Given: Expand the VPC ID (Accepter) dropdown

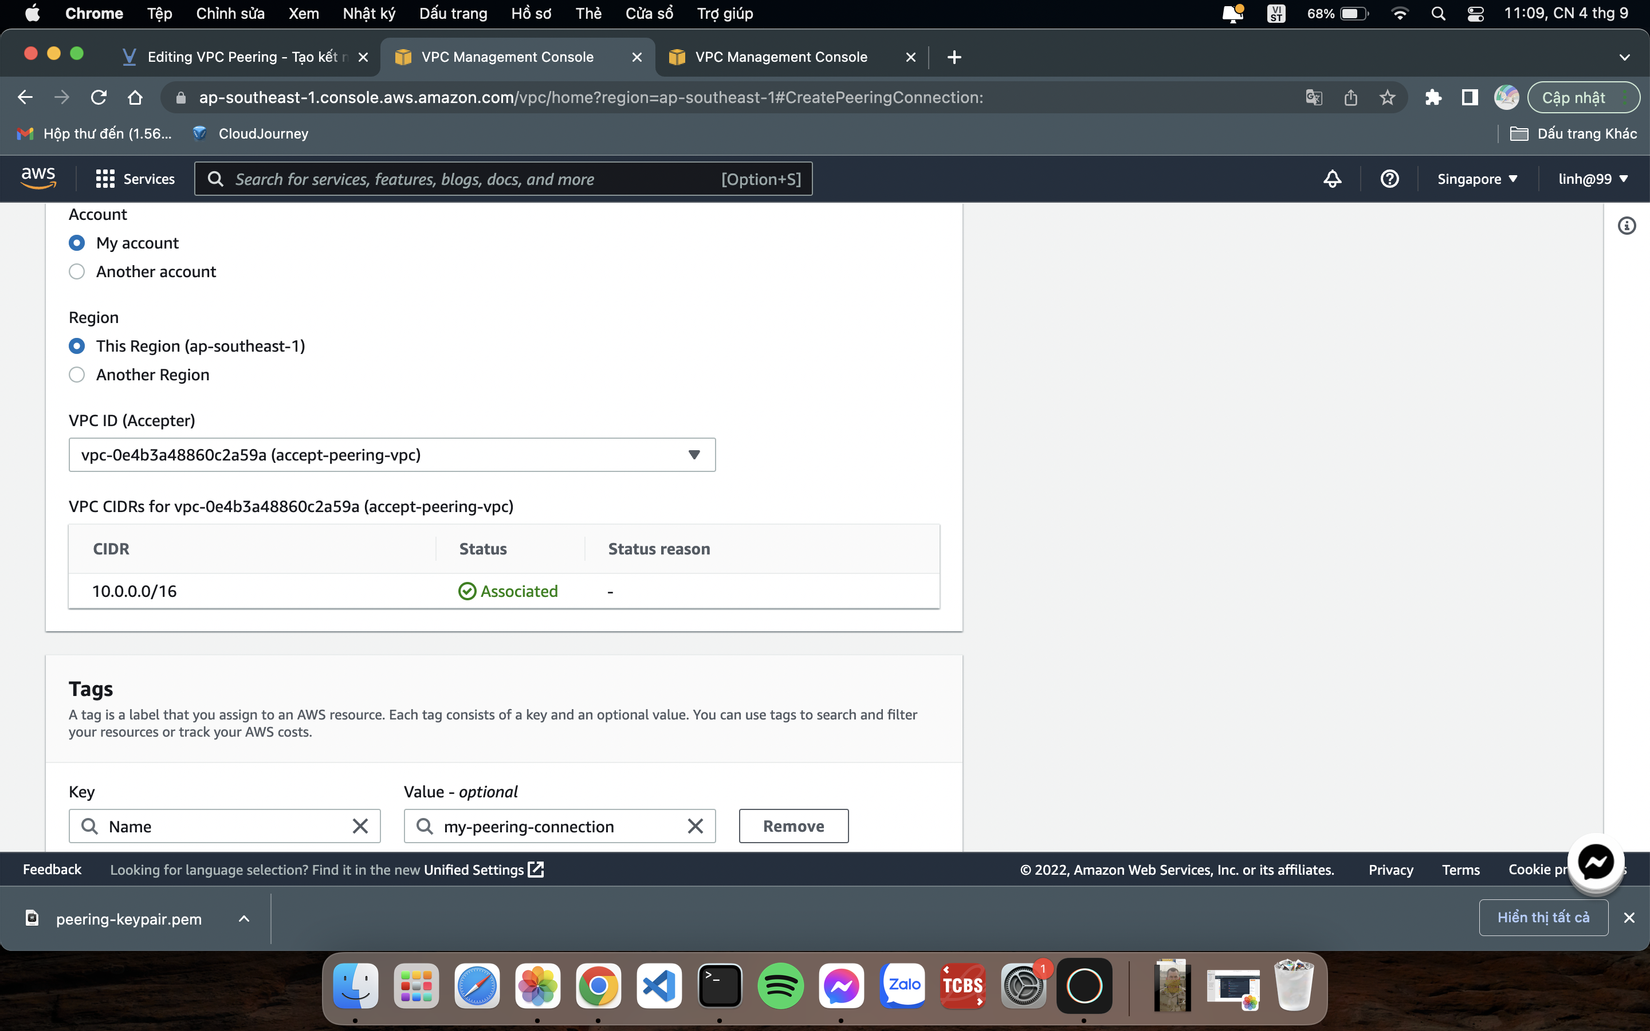Looking at the screenshot, I should (x=392, y=455).
